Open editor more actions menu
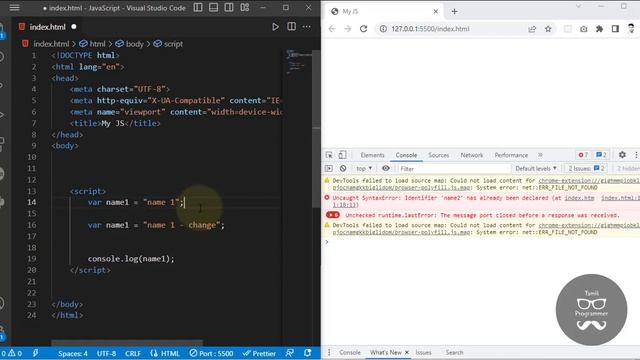Viewport: 640px width, 360px height. 307,27
